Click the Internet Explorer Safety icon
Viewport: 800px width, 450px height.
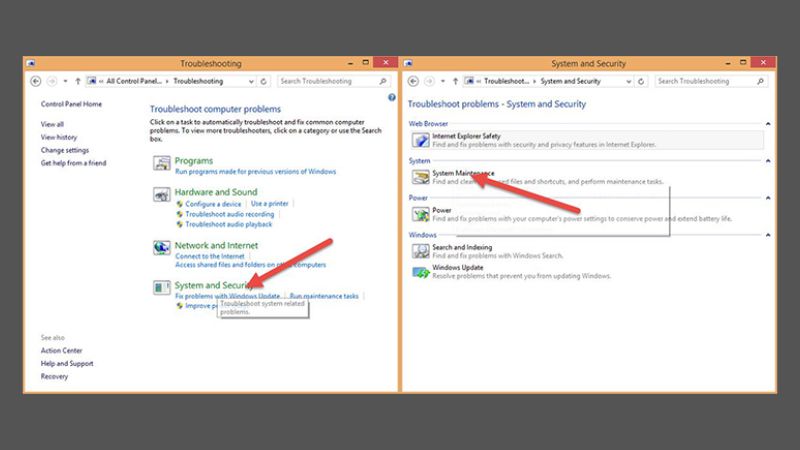pyautogui.click(x=421, y=140)
